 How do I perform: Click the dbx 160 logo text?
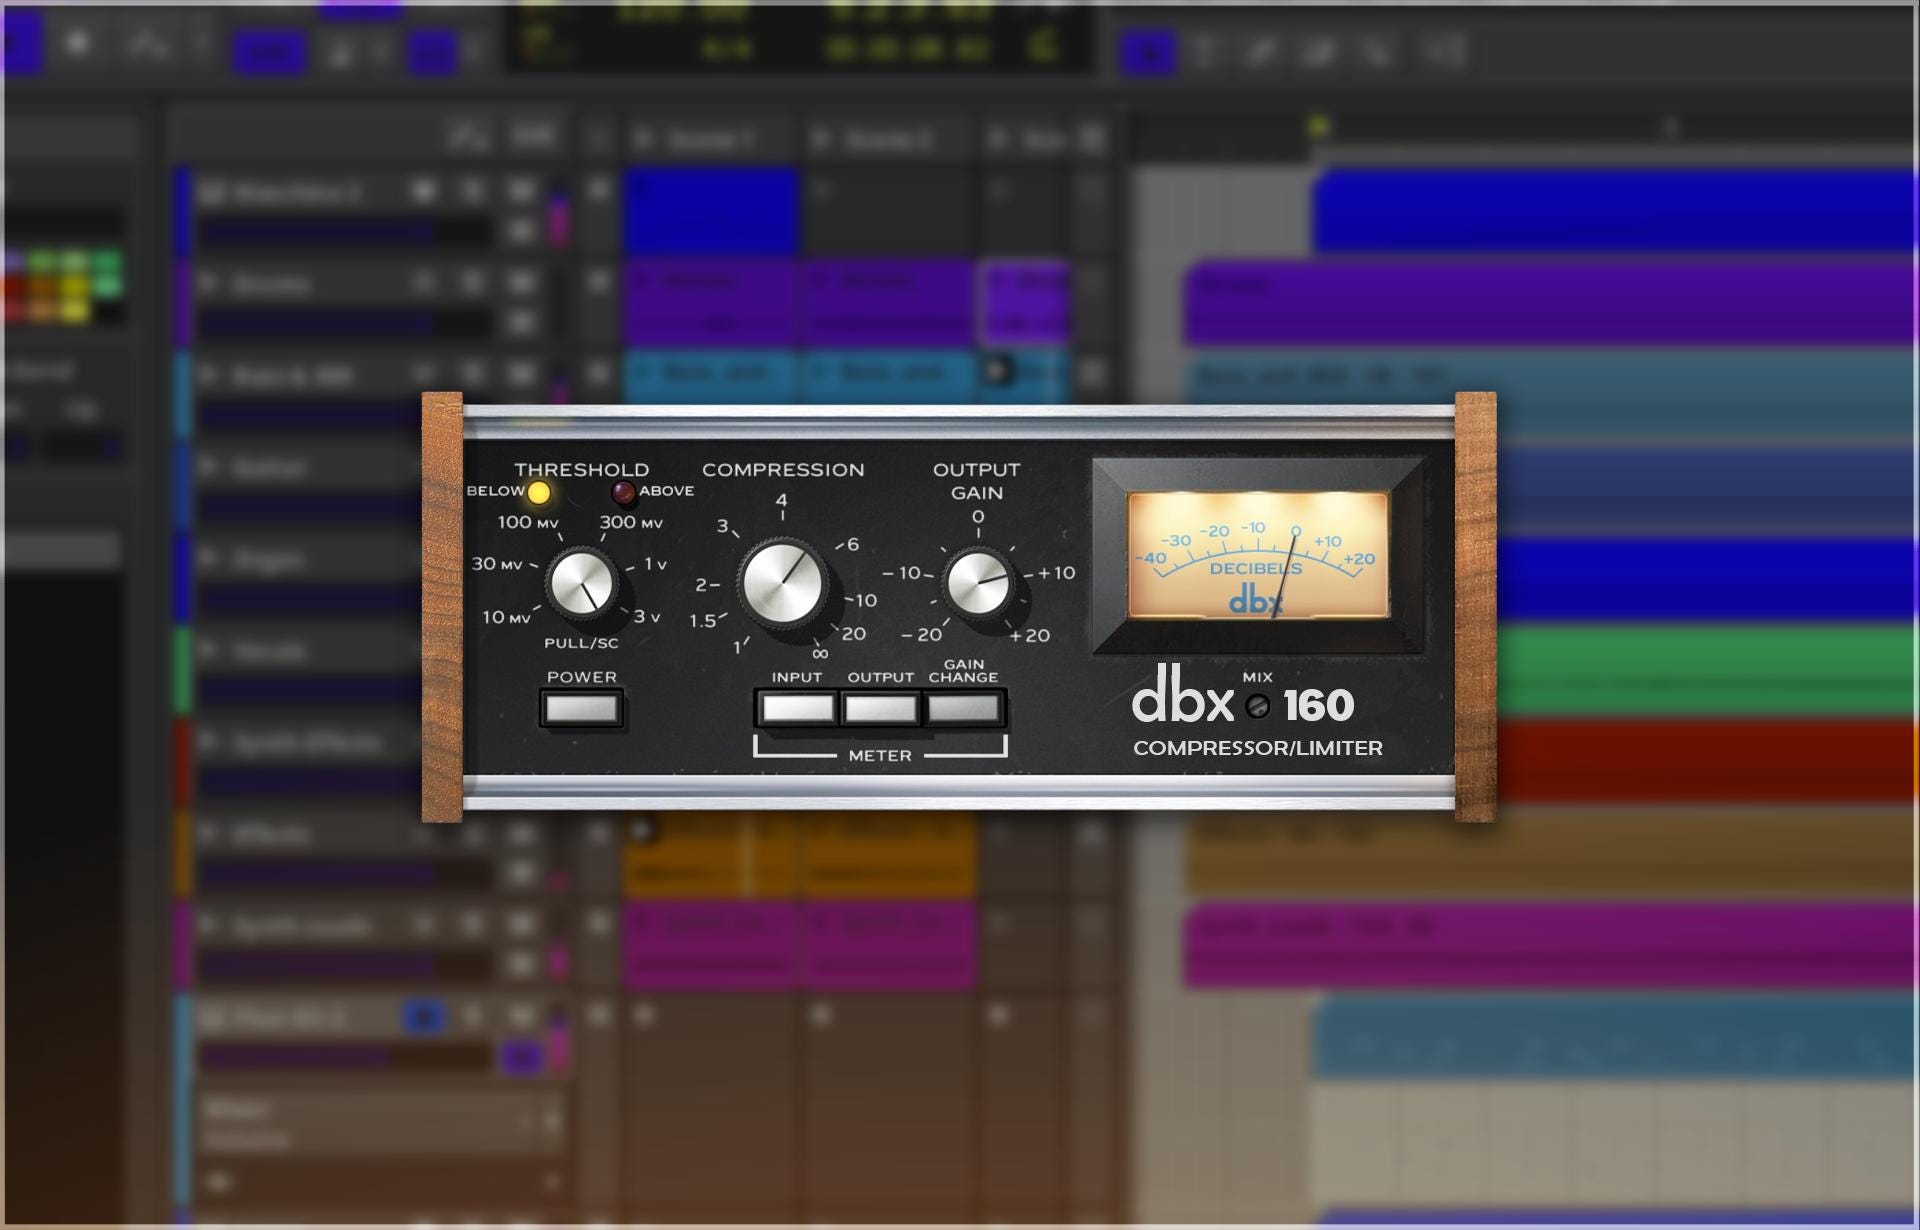click(1243, 696)
